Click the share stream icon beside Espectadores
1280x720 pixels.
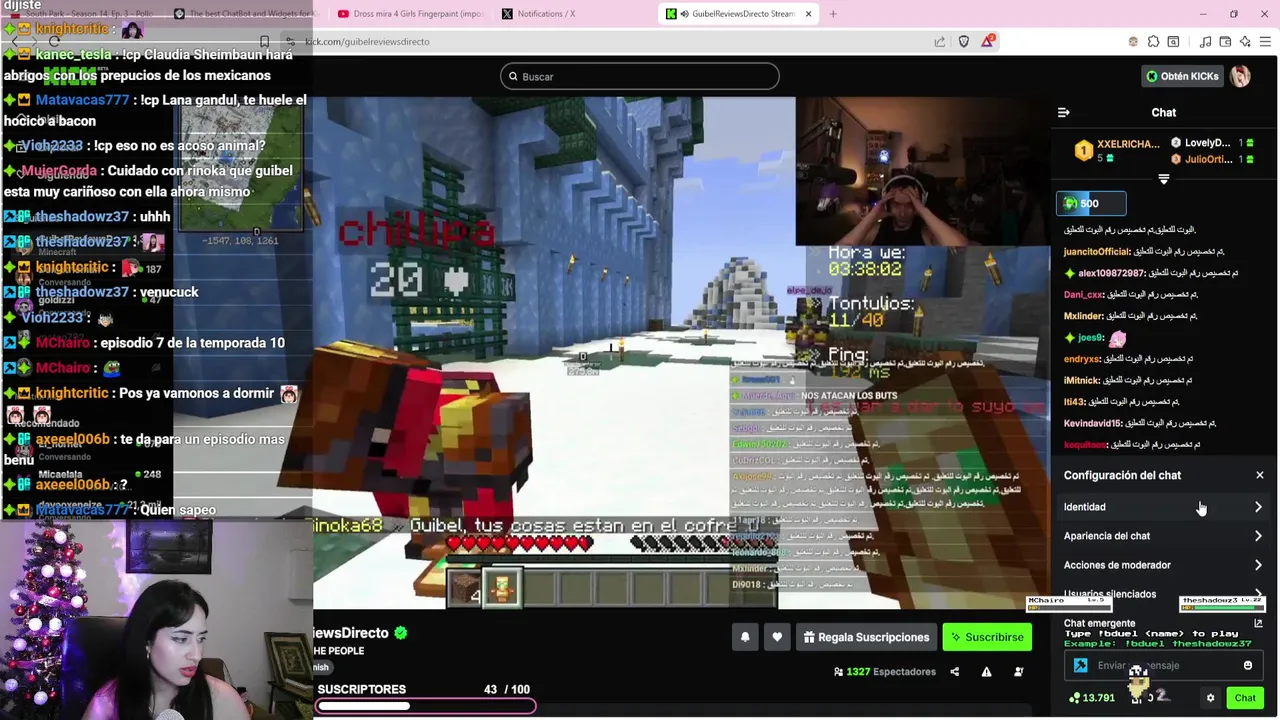tap(954, 672)
